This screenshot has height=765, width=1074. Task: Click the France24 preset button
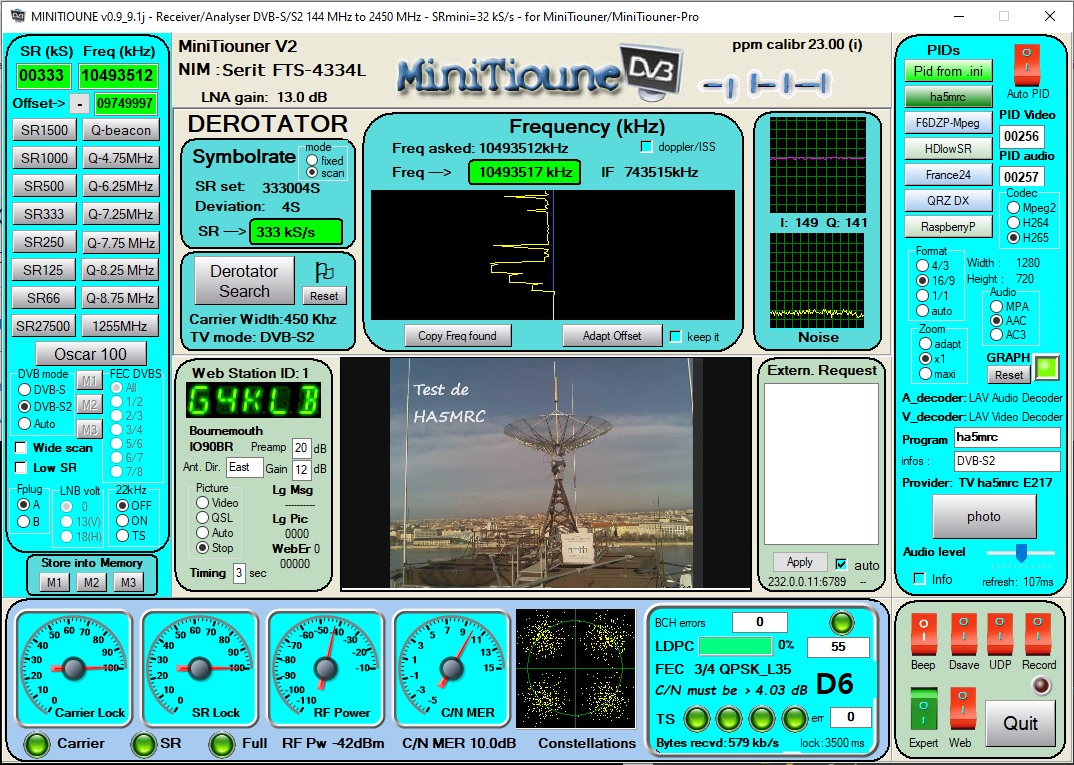[948, 175]
